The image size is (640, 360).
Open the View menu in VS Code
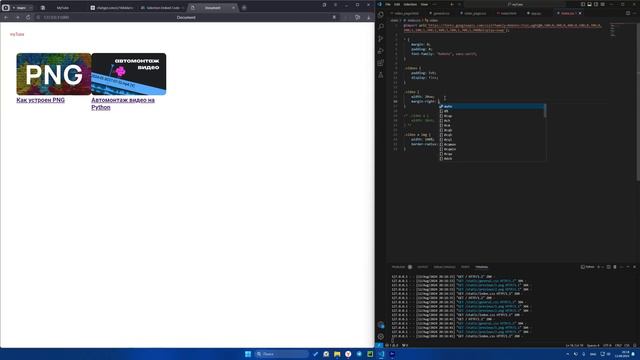(x=424, y=4)
